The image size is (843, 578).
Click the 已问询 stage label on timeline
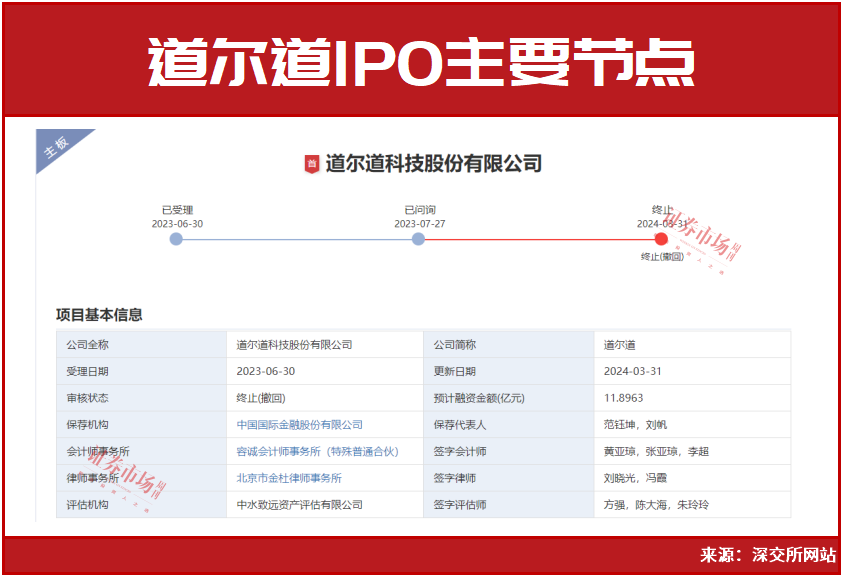point(420,210)
